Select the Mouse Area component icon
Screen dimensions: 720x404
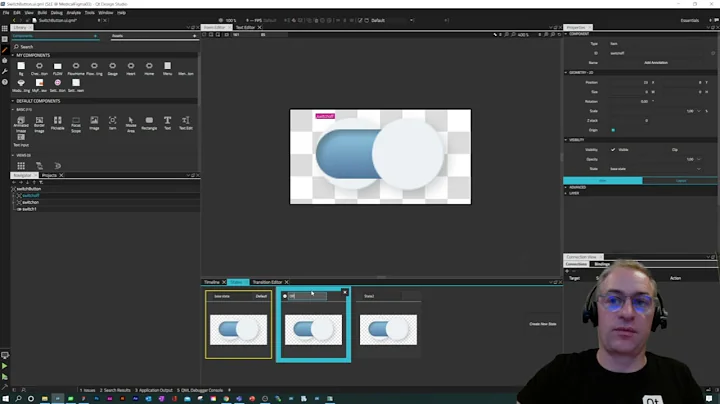131,120
